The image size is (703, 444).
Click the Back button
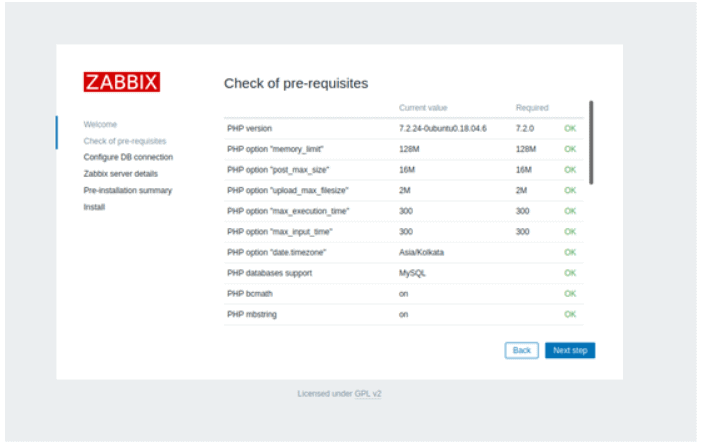[x=521, y=350]
